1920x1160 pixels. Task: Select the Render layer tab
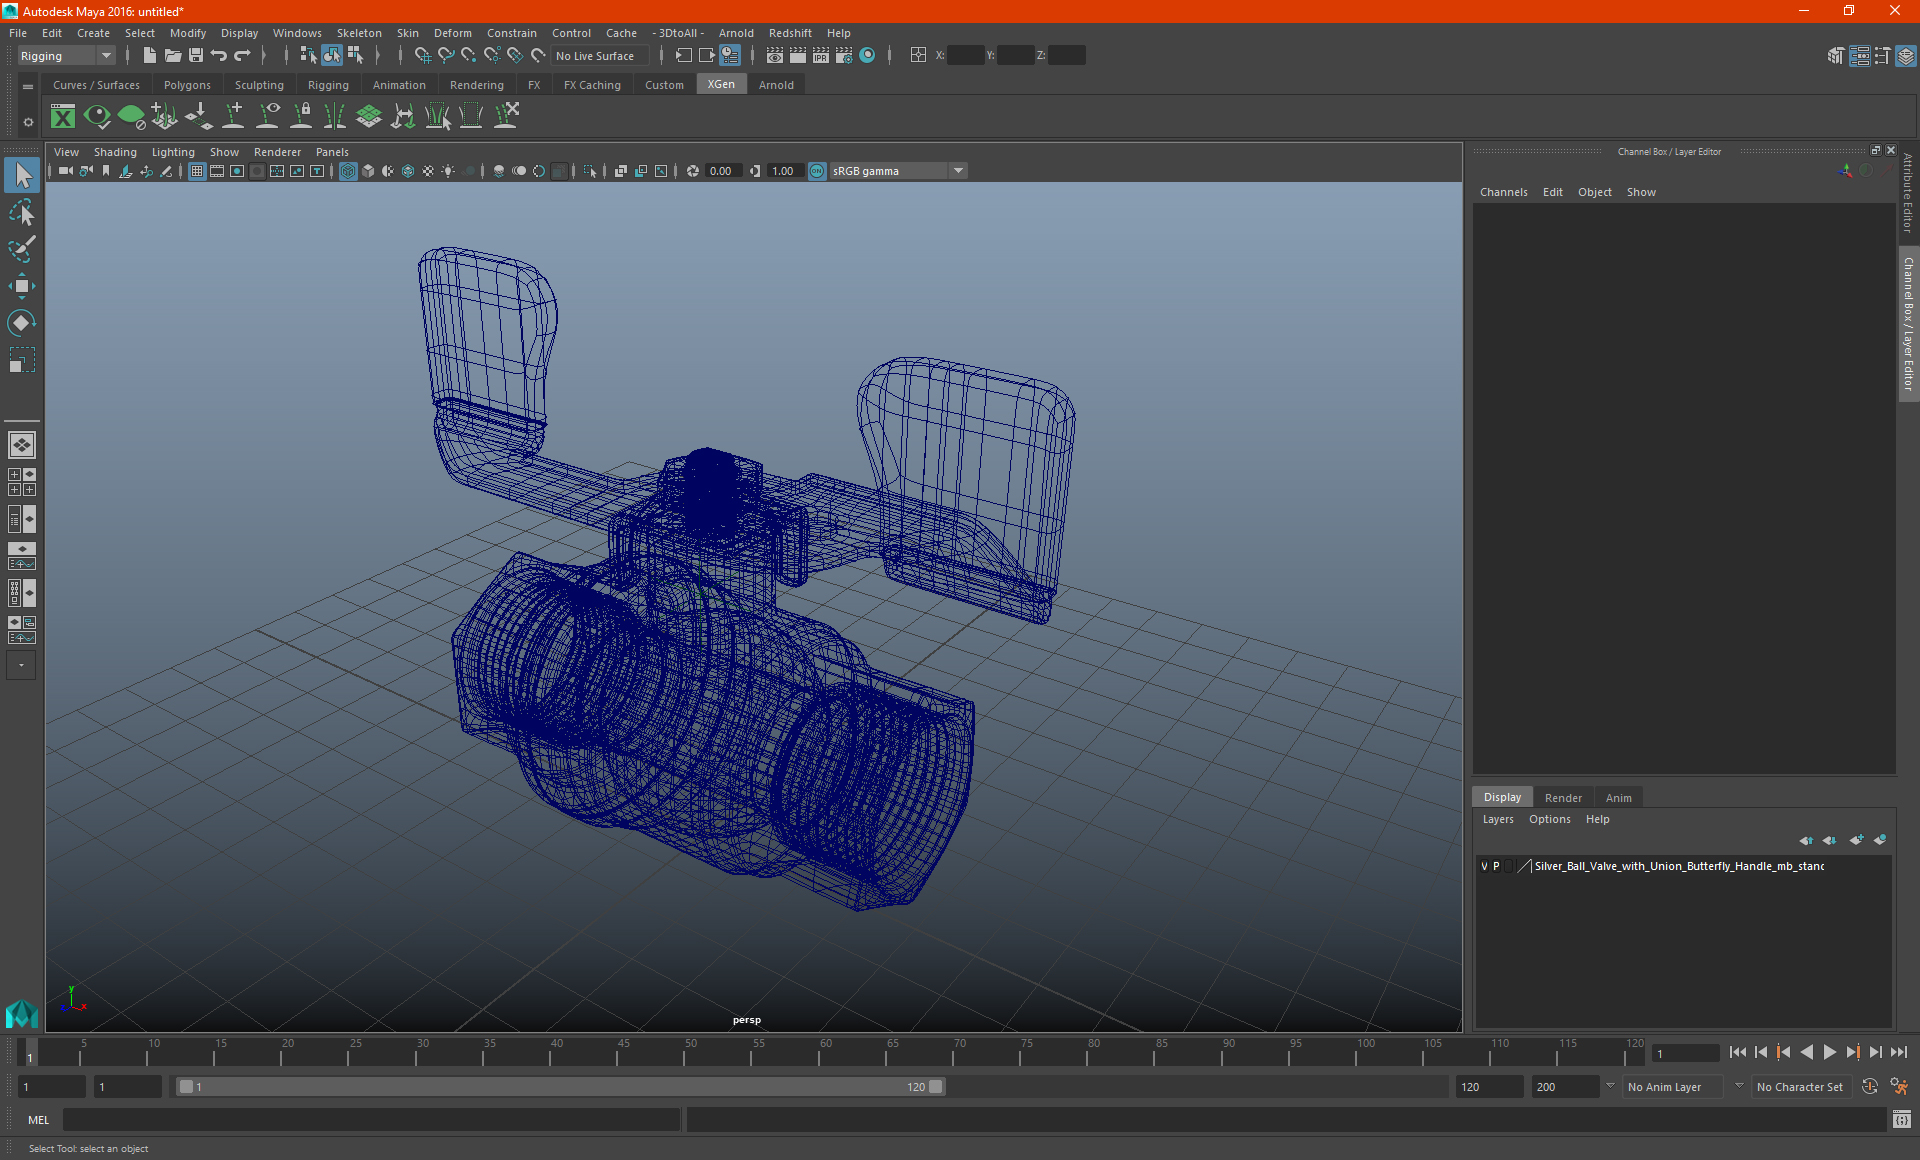point(1563,798)
